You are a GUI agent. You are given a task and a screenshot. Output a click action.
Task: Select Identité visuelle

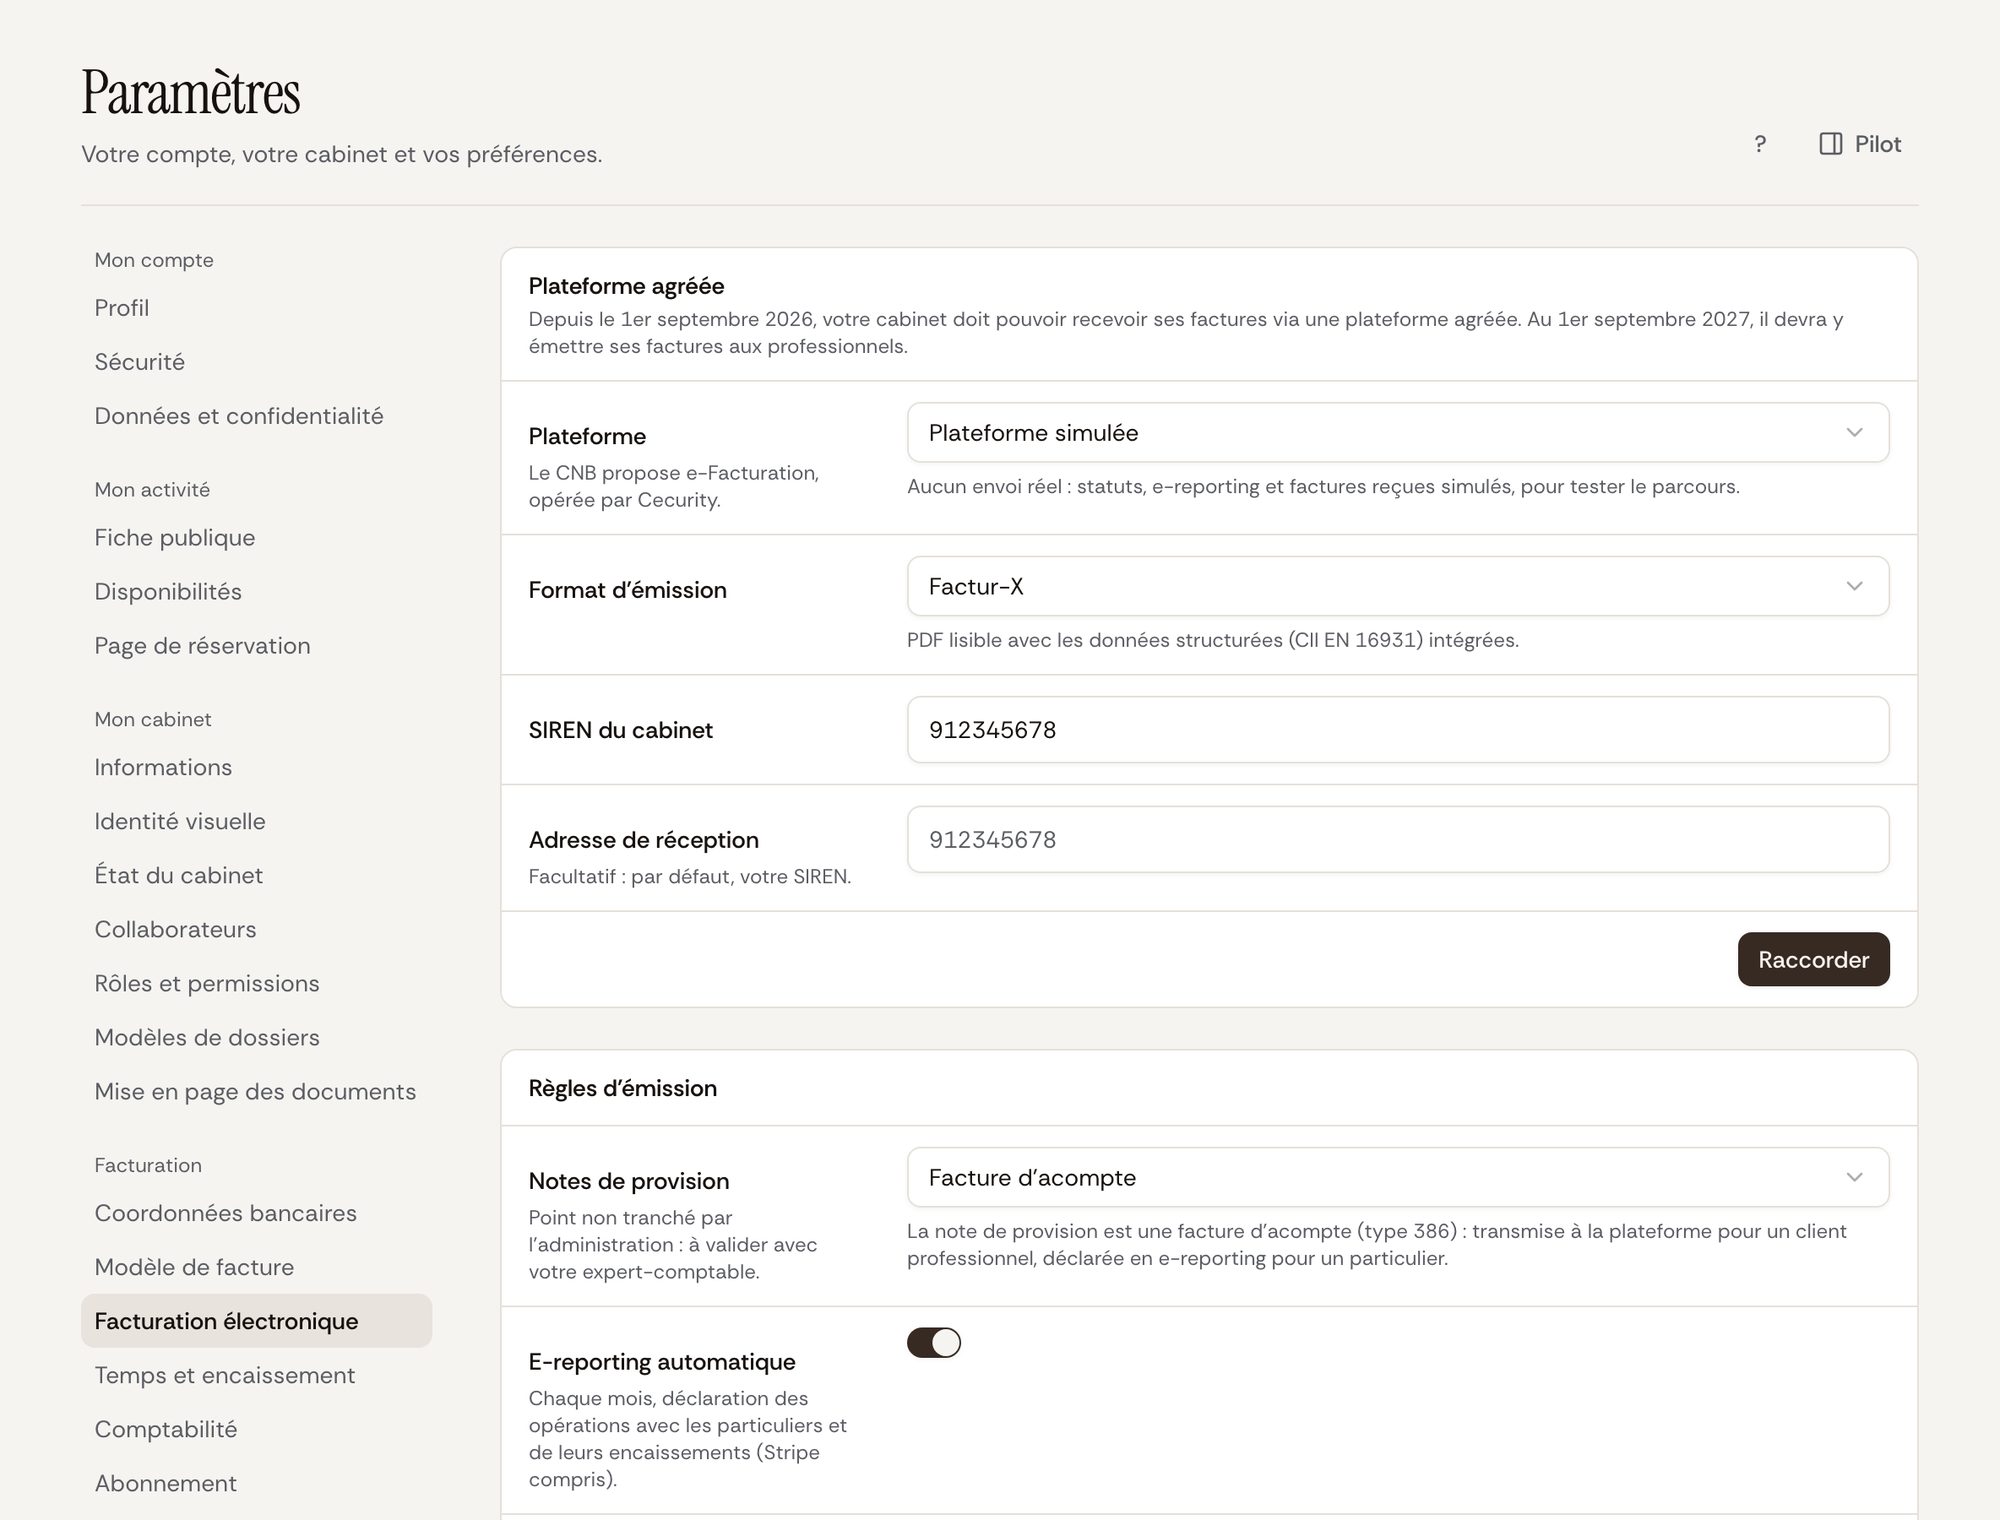pyautogui.click(x=256, y=822)
